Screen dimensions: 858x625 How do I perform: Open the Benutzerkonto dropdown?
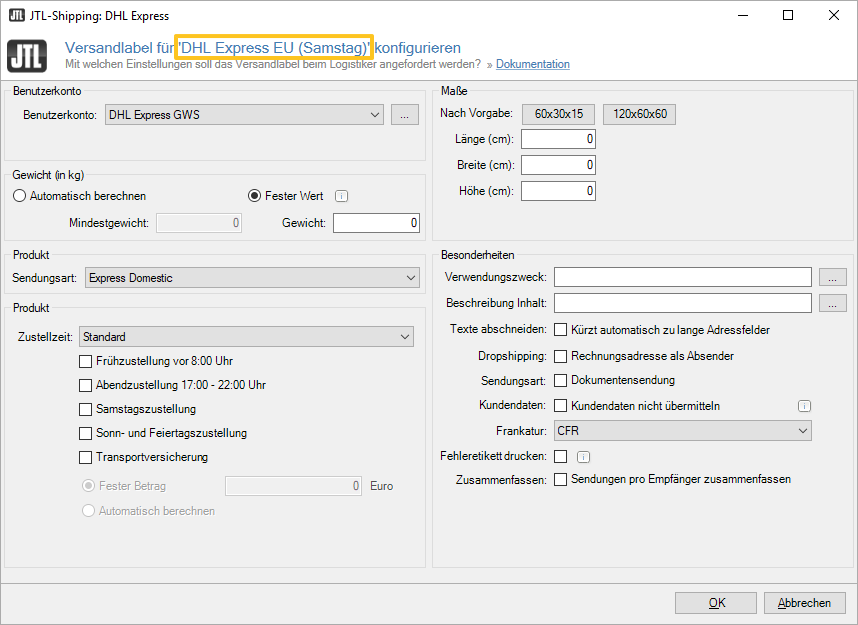[x=244, y=115]
